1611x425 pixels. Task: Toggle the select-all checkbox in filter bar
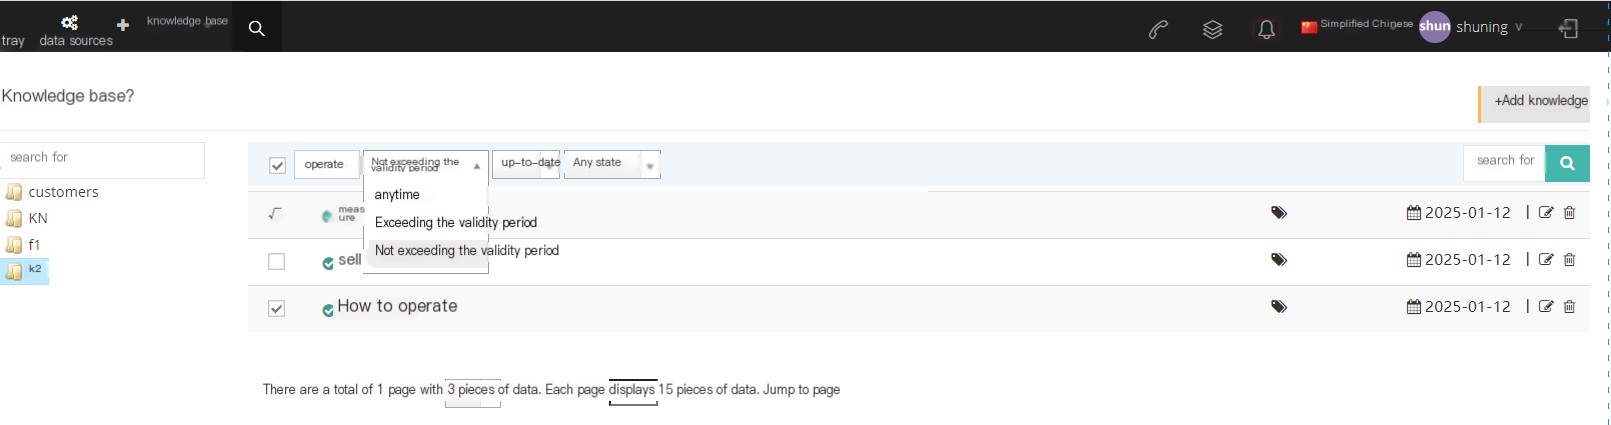click(277, 165)
